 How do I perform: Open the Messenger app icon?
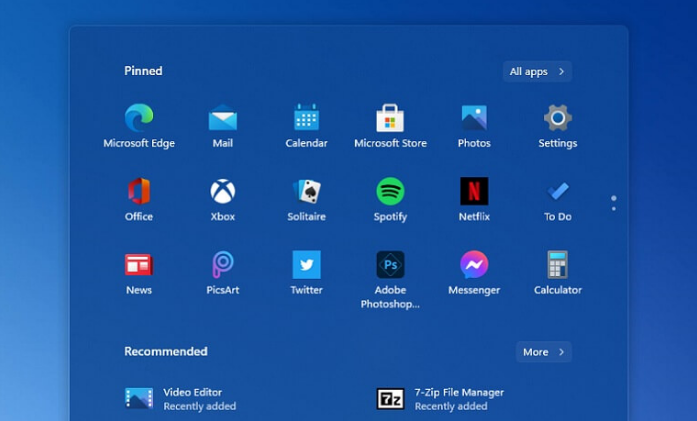click(x=474, y=265)
